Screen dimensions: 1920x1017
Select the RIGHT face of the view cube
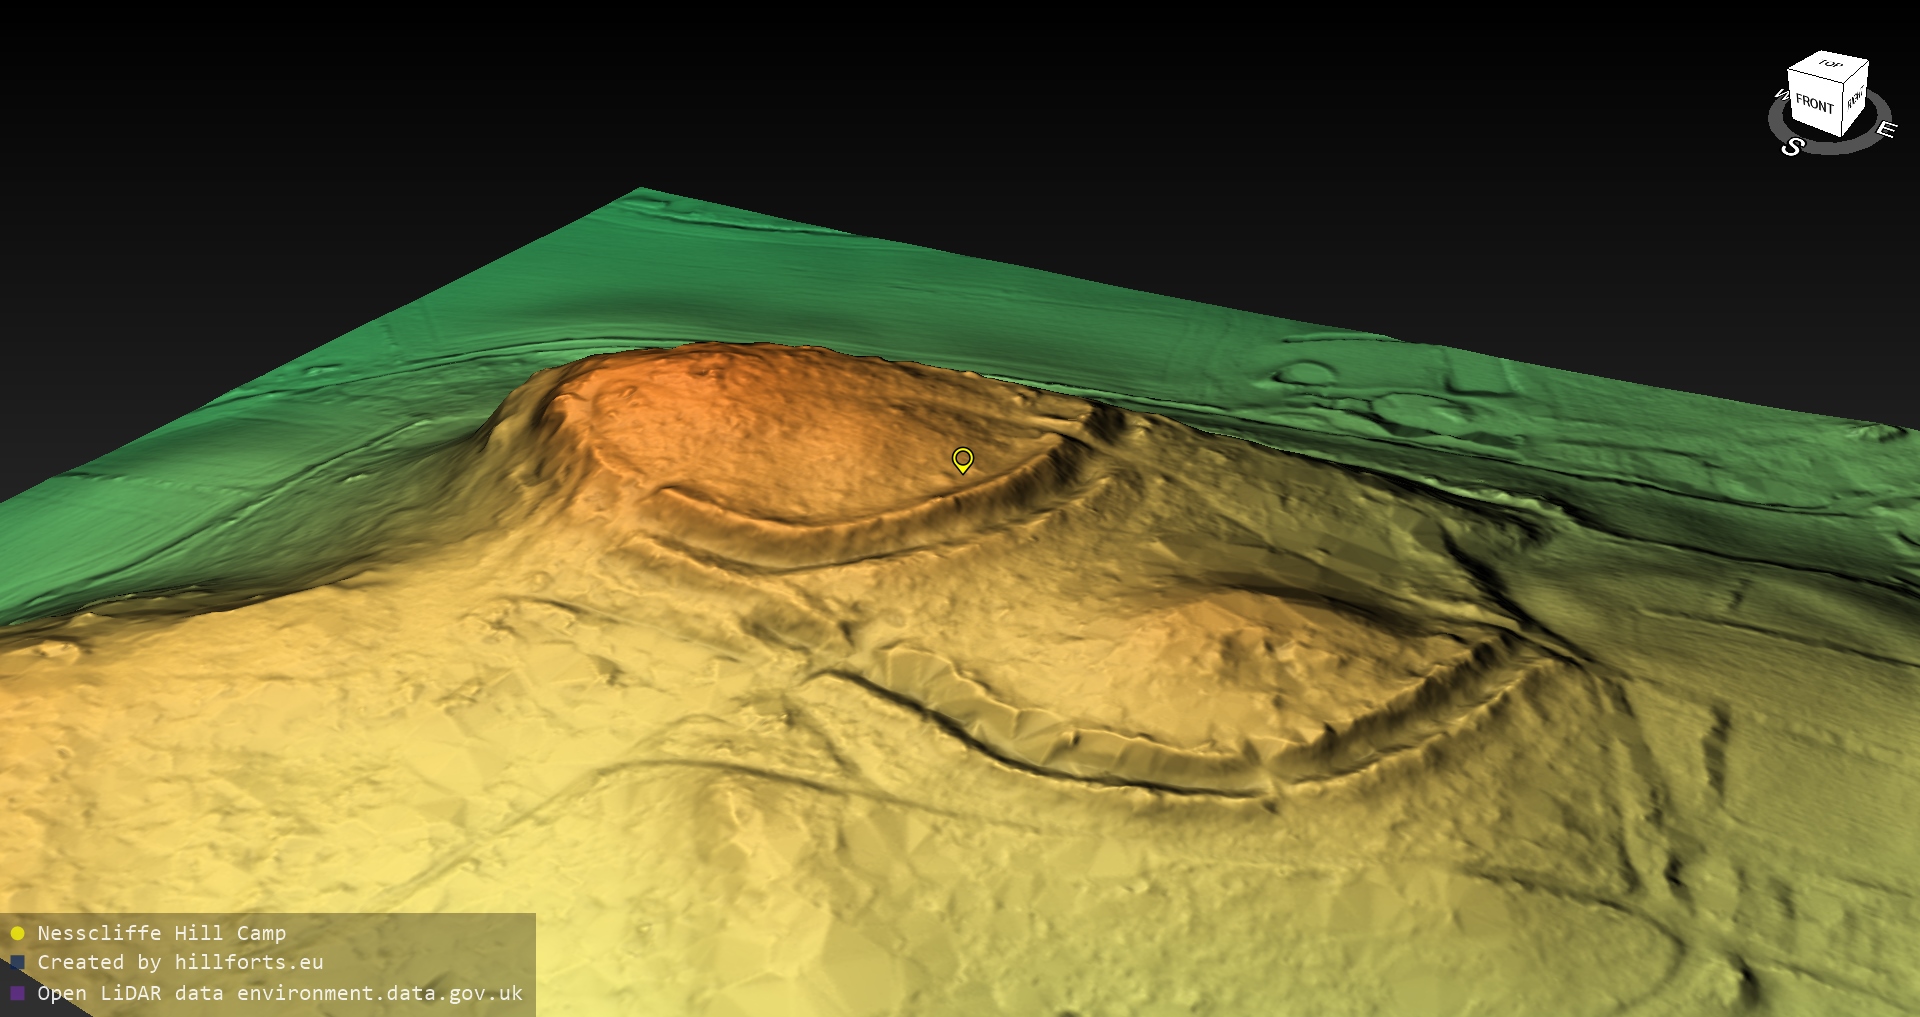click(x=1855, y=99)
